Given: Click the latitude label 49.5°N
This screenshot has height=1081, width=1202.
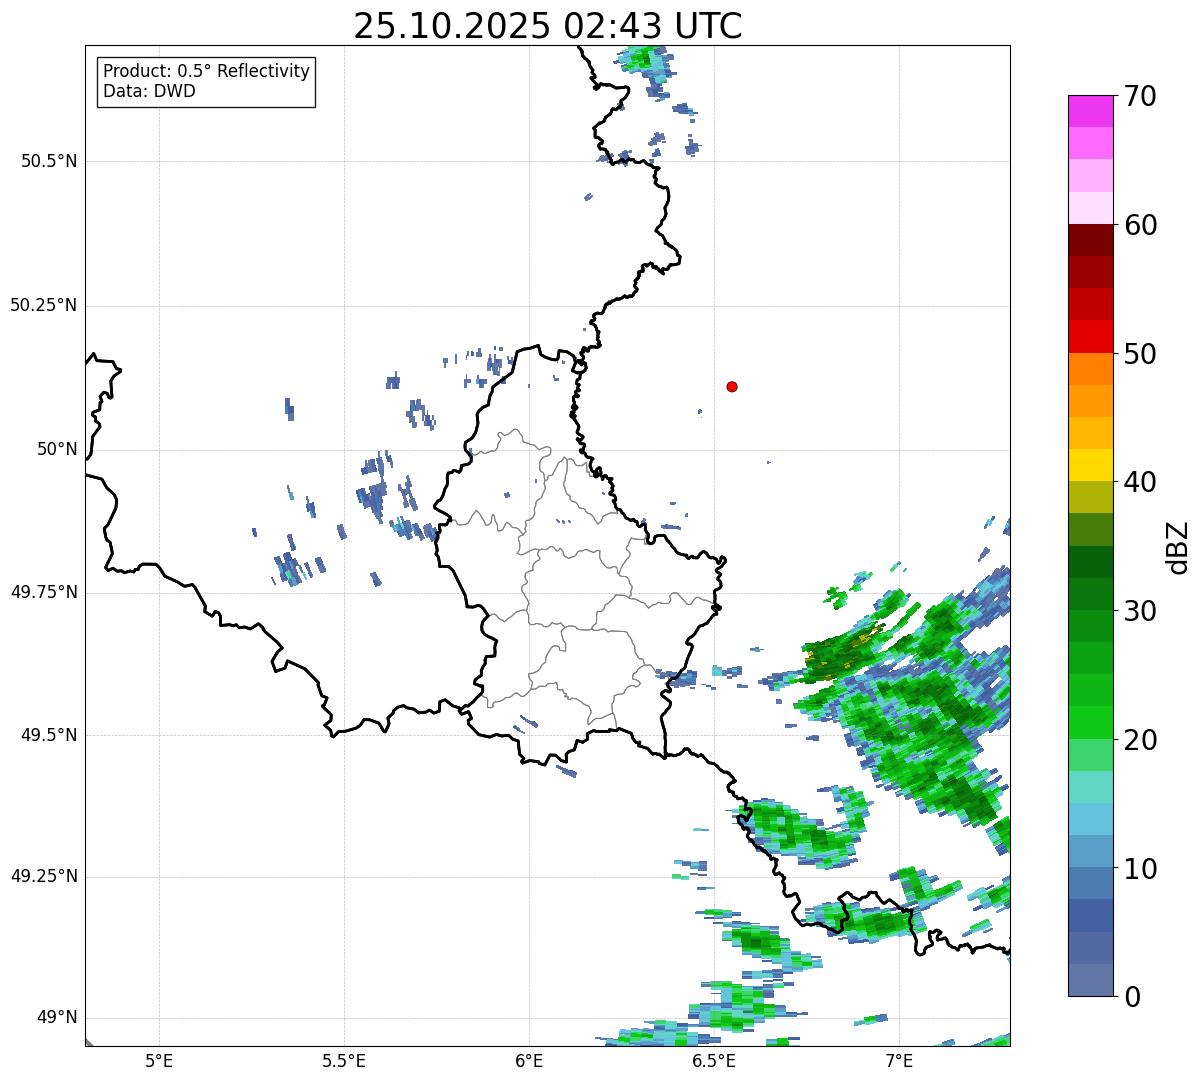Looking at the screenshot, I should 49,735.
